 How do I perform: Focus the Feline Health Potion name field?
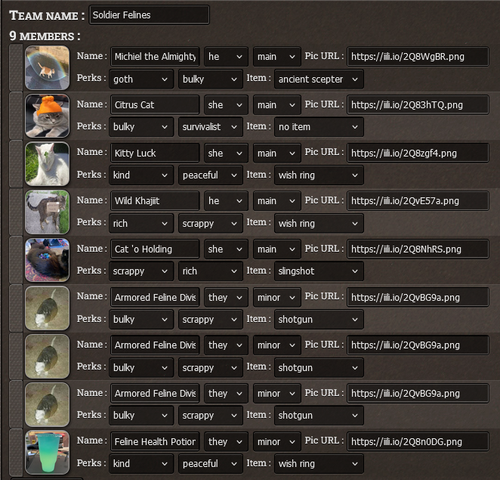155,442
